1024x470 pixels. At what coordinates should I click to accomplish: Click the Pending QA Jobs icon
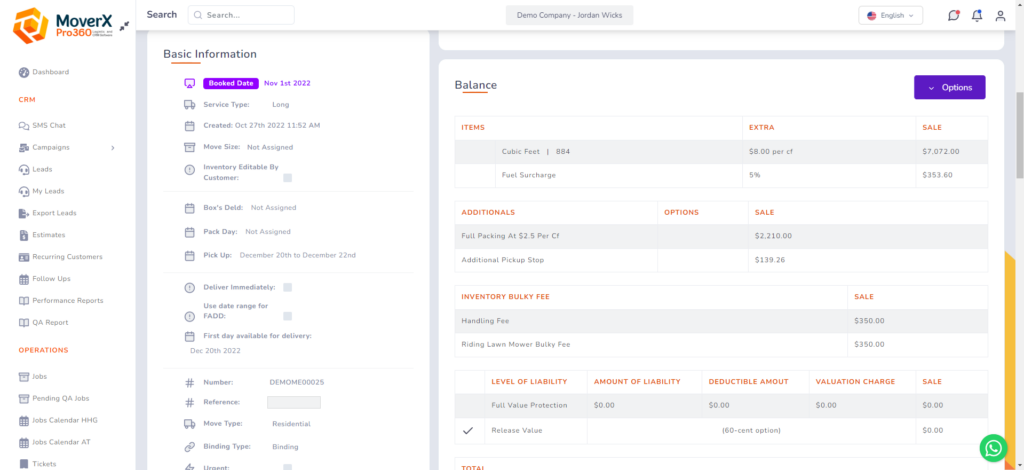click(24, 398)
